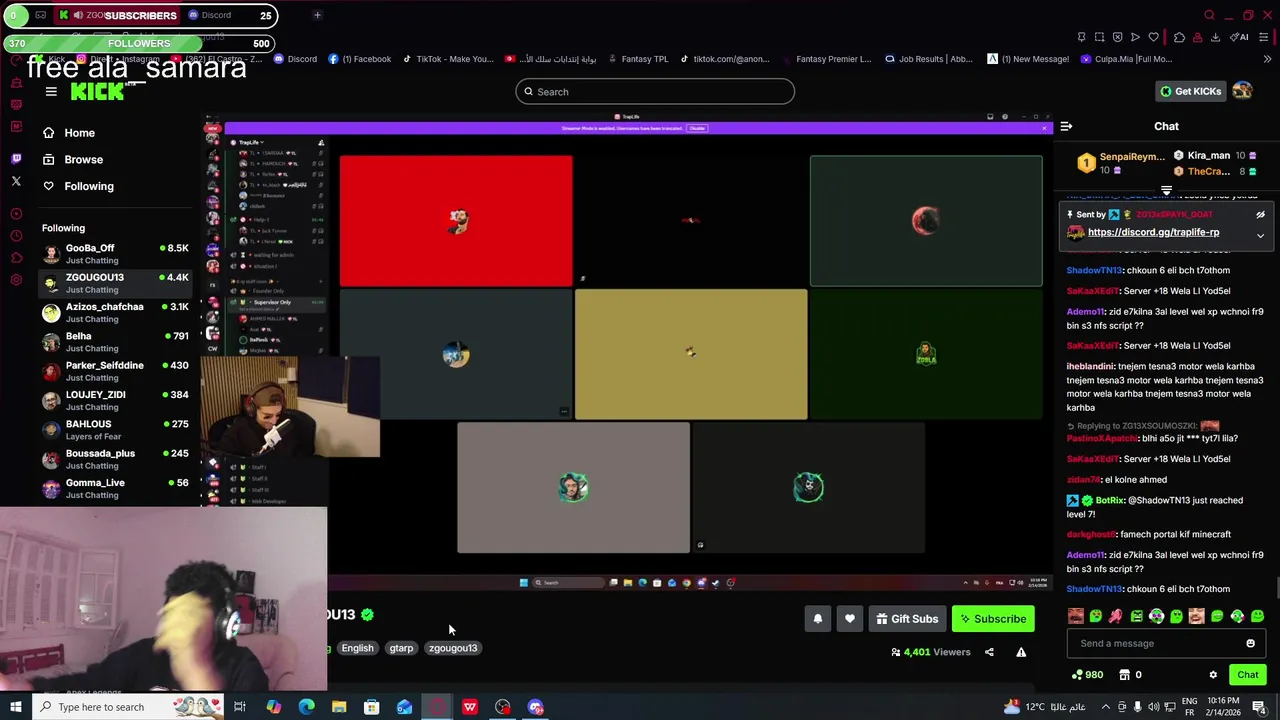
Task: Click the first emote in chat row
Action: tap(1076, 617)
